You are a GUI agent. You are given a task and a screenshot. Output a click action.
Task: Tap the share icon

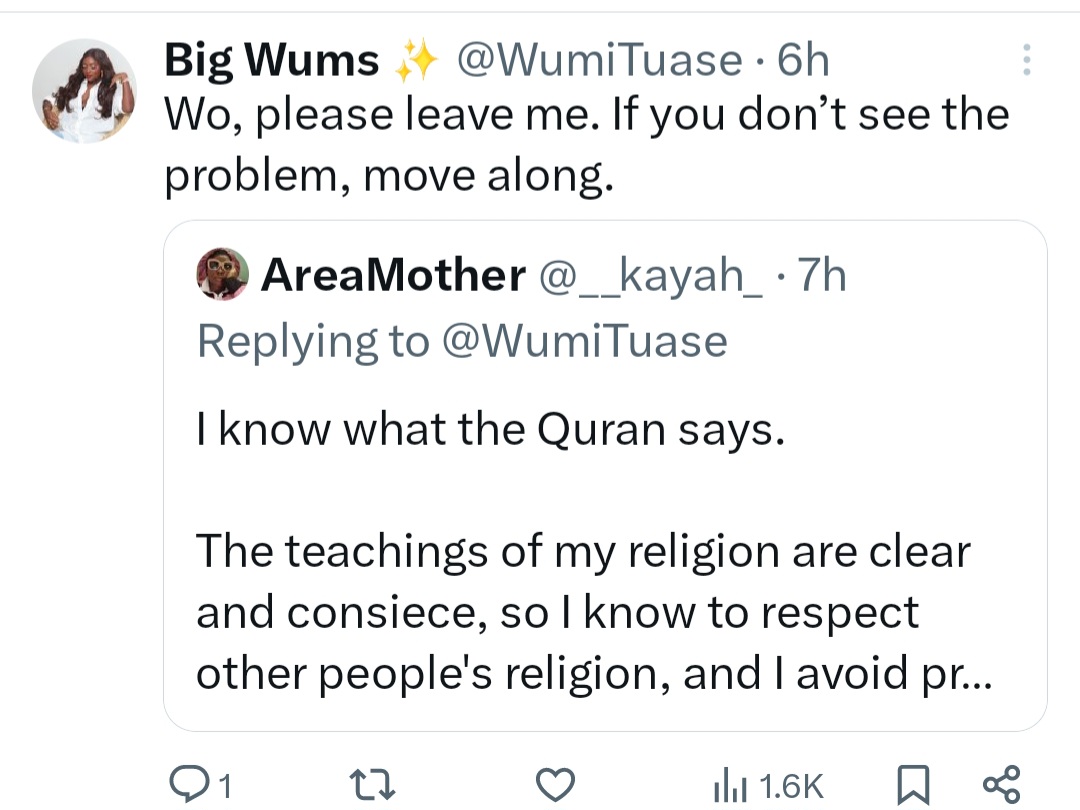click(x=1001, y=783)
